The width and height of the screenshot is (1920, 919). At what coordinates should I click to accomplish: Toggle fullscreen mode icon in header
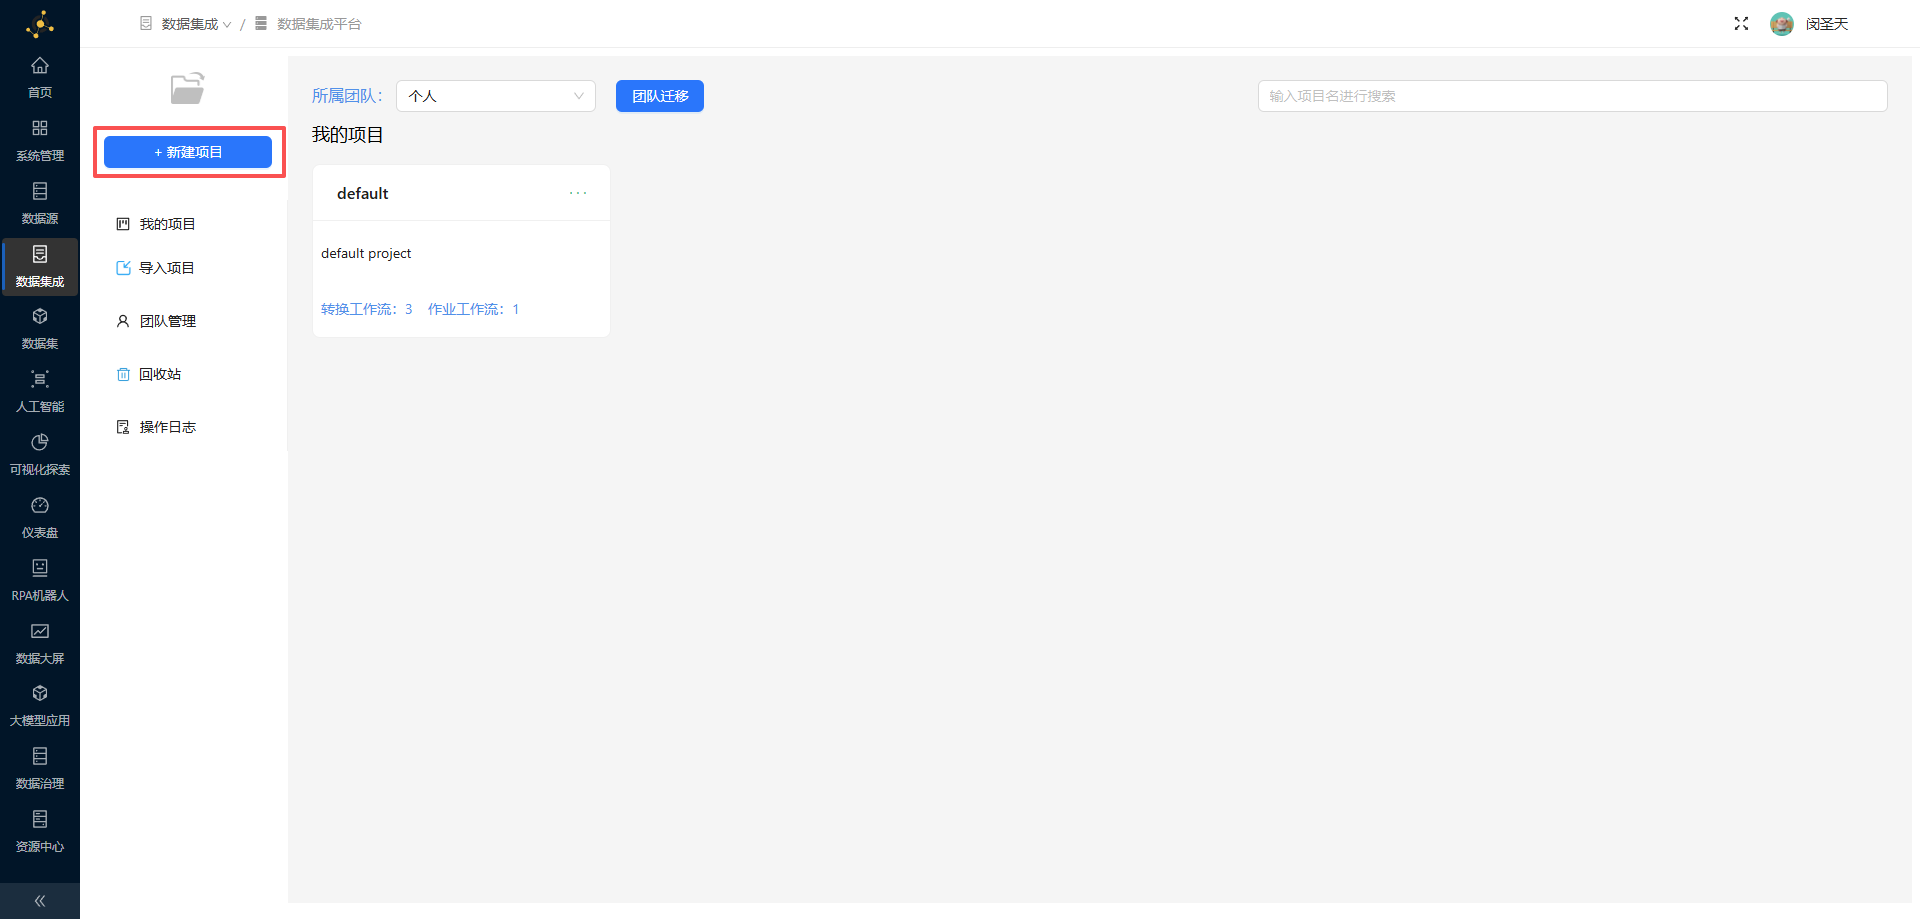coord(1741,24)
